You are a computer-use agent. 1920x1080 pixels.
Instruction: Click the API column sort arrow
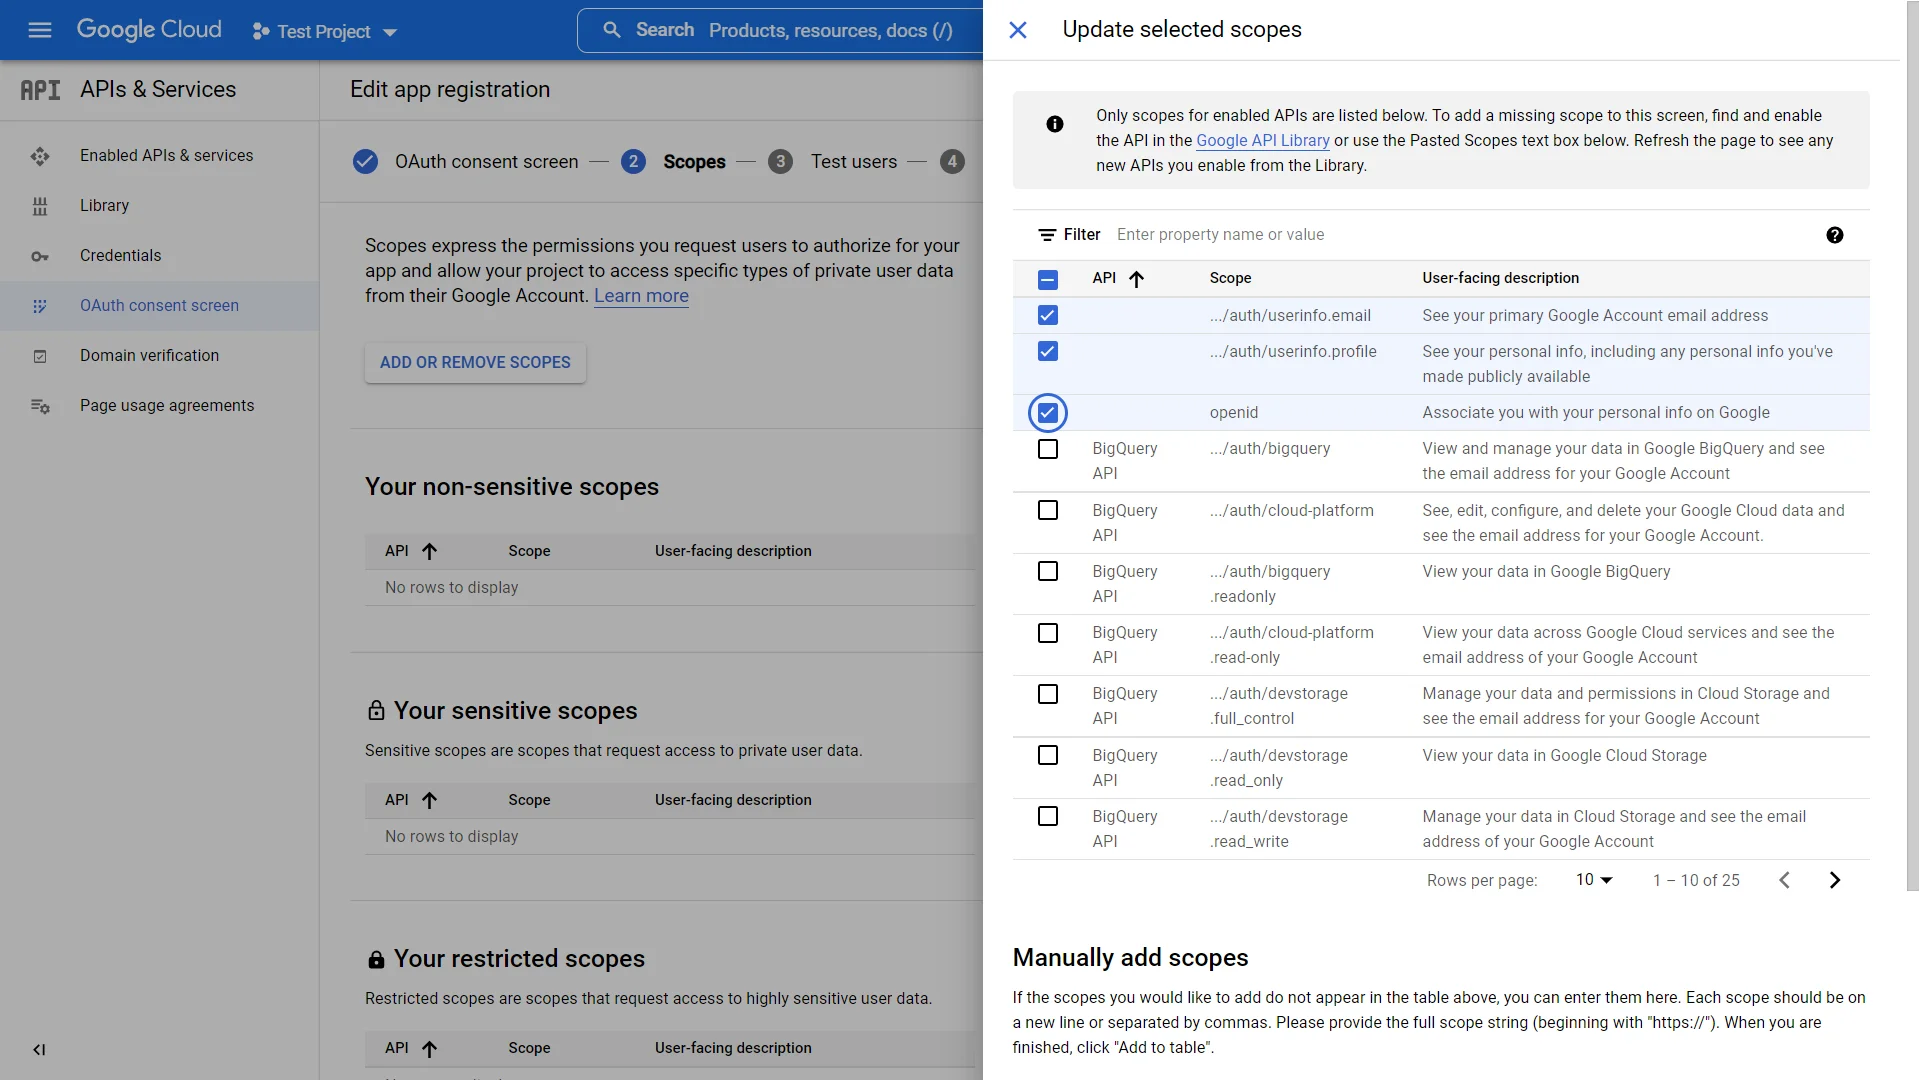1135,278
